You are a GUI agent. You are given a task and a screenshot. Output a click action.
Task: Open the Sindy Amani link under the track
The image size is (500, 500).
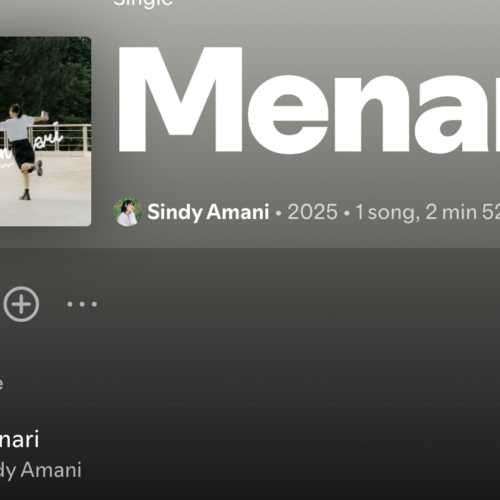(40, 470)
